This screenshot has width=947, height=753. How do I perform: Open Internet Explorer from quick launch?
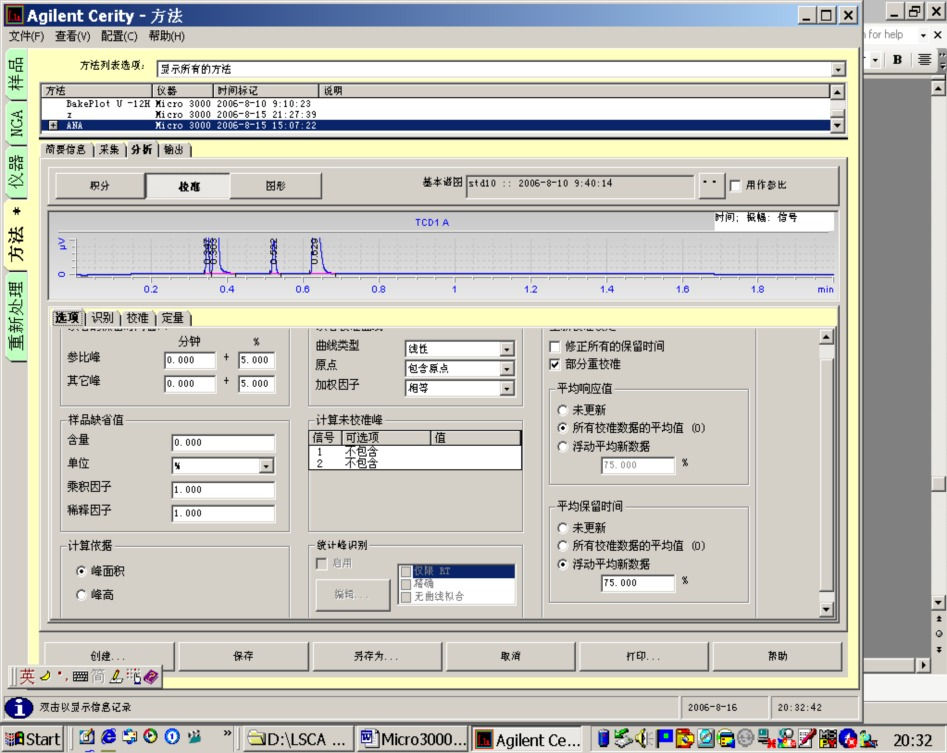point(109,737)
